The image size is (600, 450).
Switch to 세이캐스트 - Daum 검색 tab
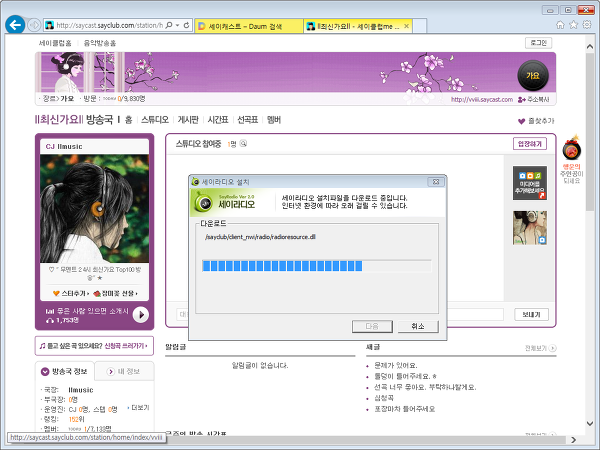(249, 26)
